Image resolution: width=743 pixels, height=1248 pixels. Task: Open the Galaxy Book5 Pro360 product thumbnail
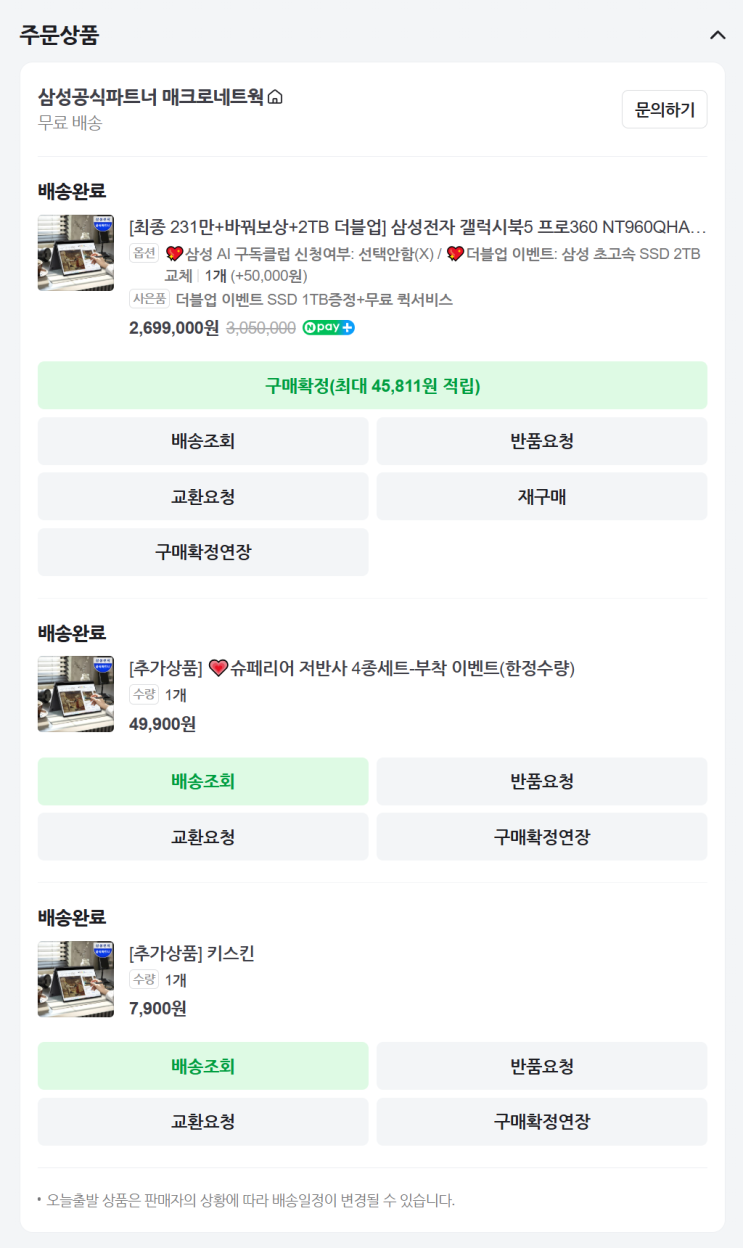(x=76, y=253)
